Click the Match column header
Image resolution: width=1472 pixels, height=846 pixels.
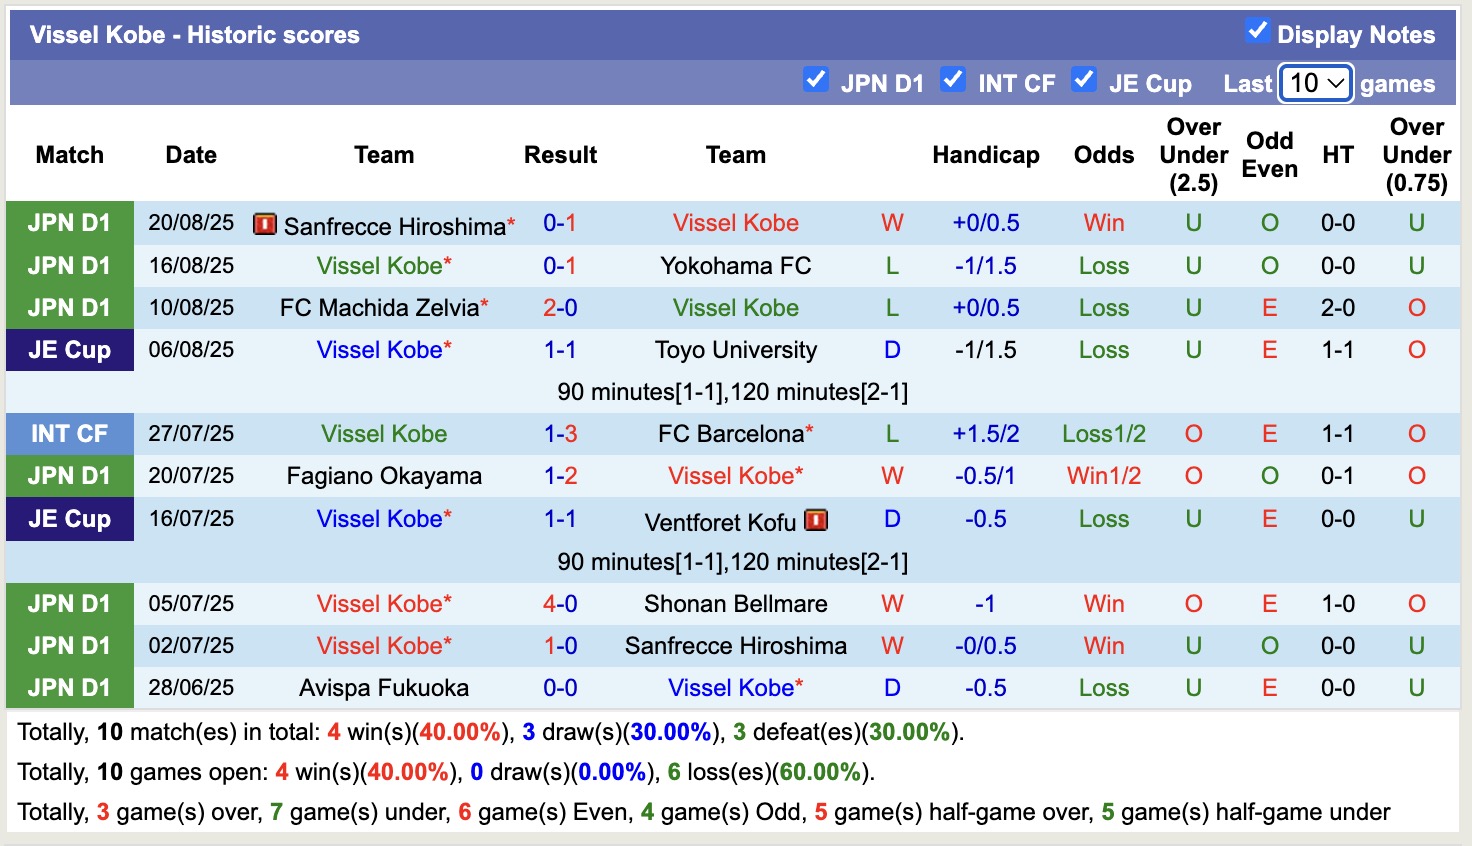(x=69, y=155)
